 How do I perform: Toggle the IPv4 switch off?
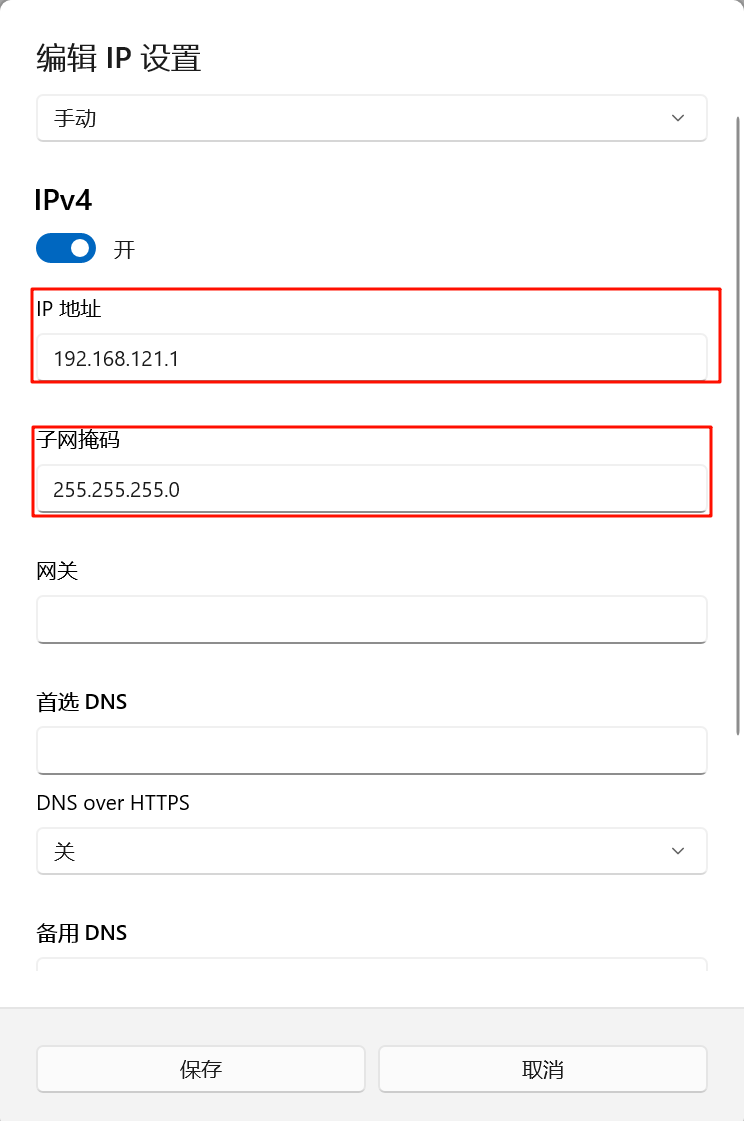65,248
